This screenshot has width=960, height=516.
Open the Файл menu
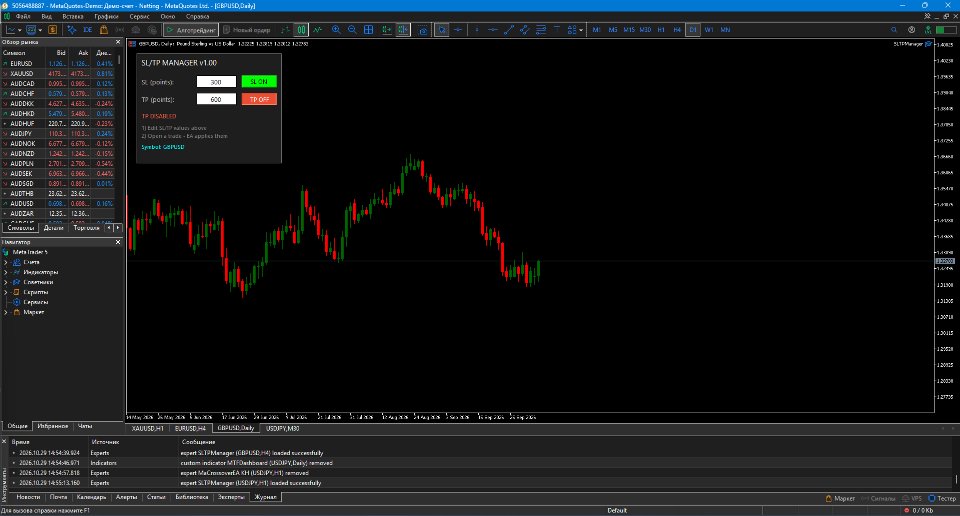[23, 17]
